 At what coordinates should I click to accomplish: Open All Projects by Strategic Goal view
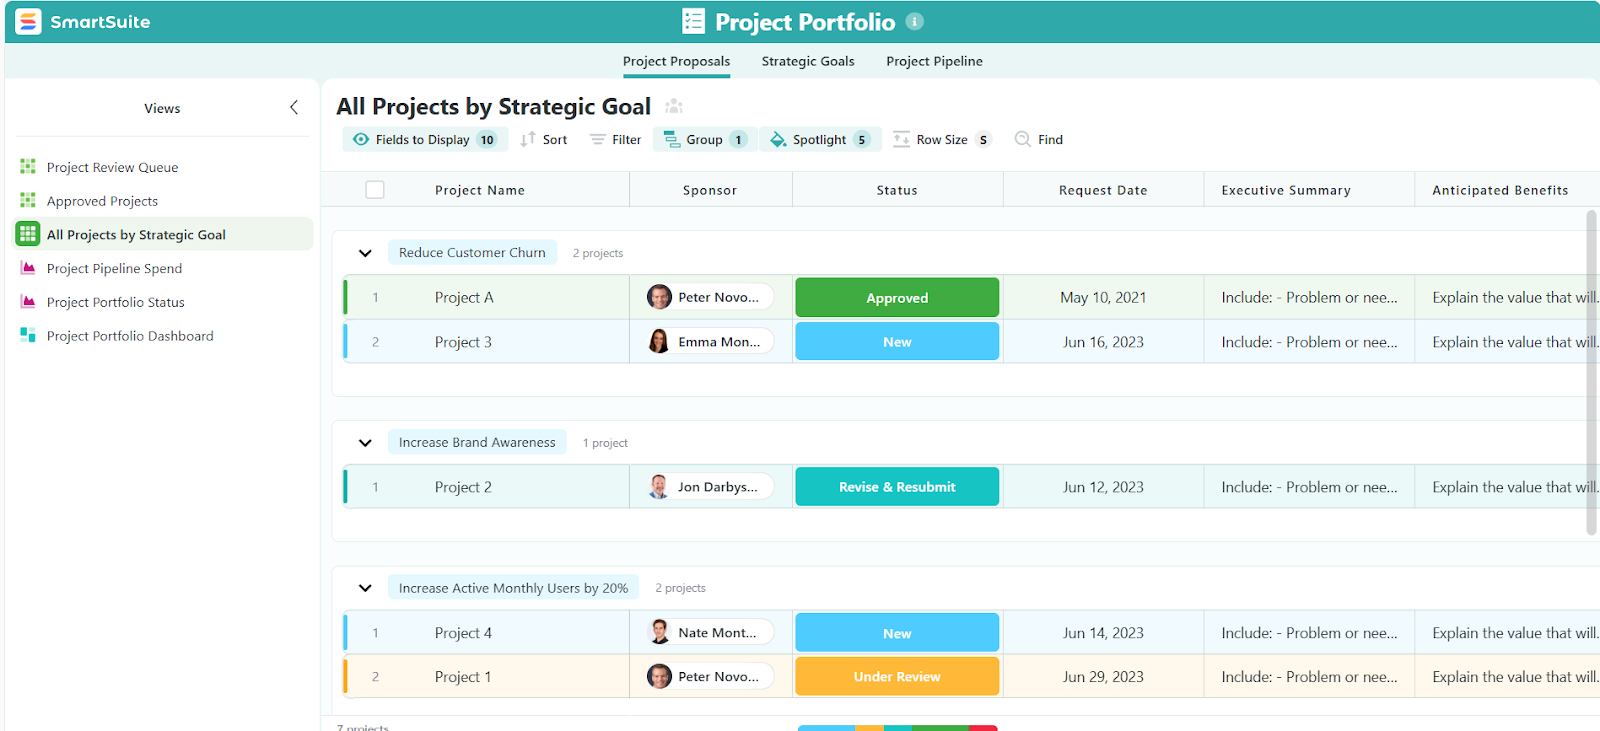[163, 234]
